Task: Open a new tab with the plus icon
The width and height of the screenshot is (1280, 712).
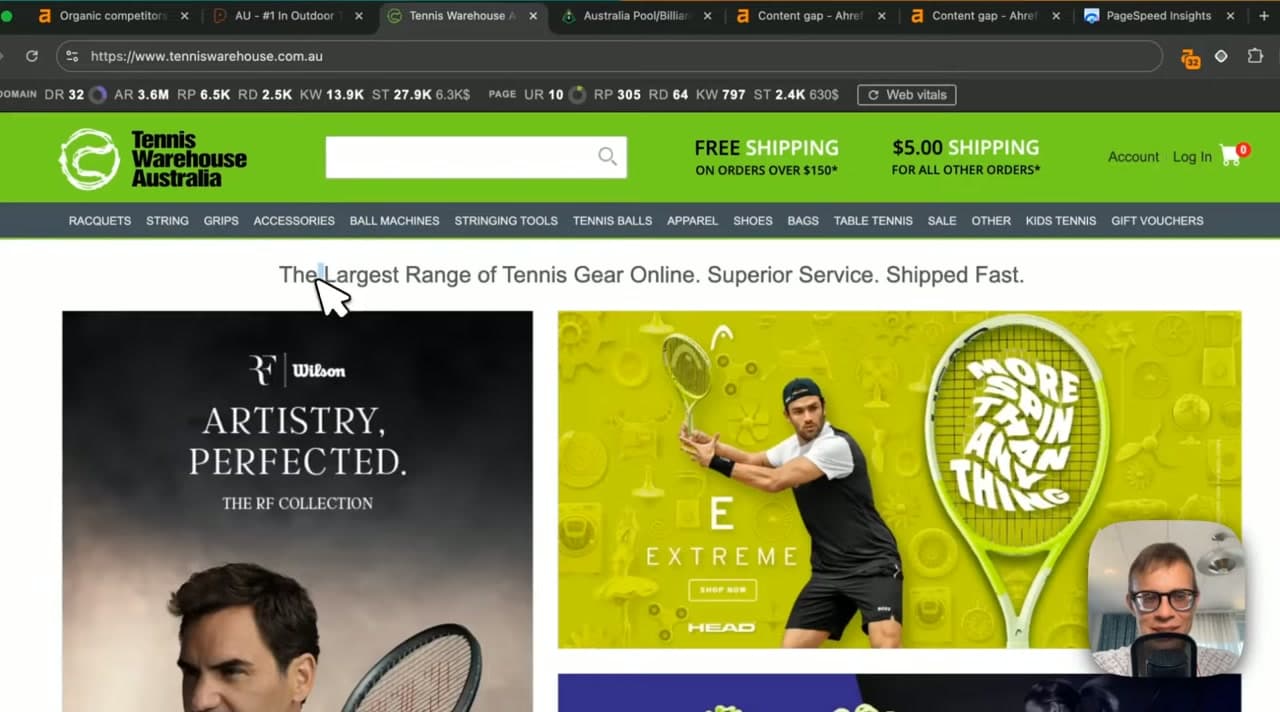Action: [x=1263, y=16]
